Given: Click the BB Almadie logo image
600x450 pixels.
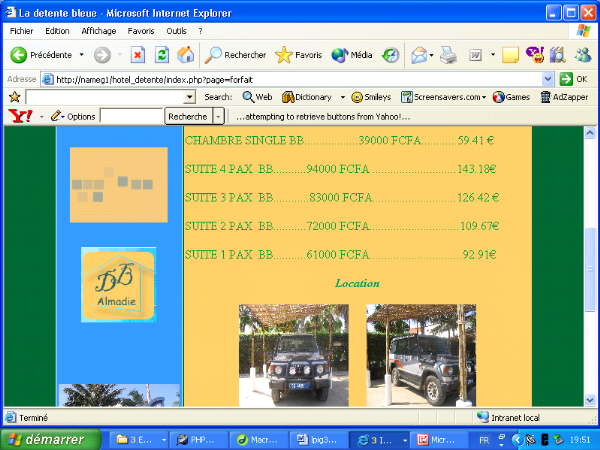Looking at the screenshot, I should pyautogui.click(x=118, y=285).
